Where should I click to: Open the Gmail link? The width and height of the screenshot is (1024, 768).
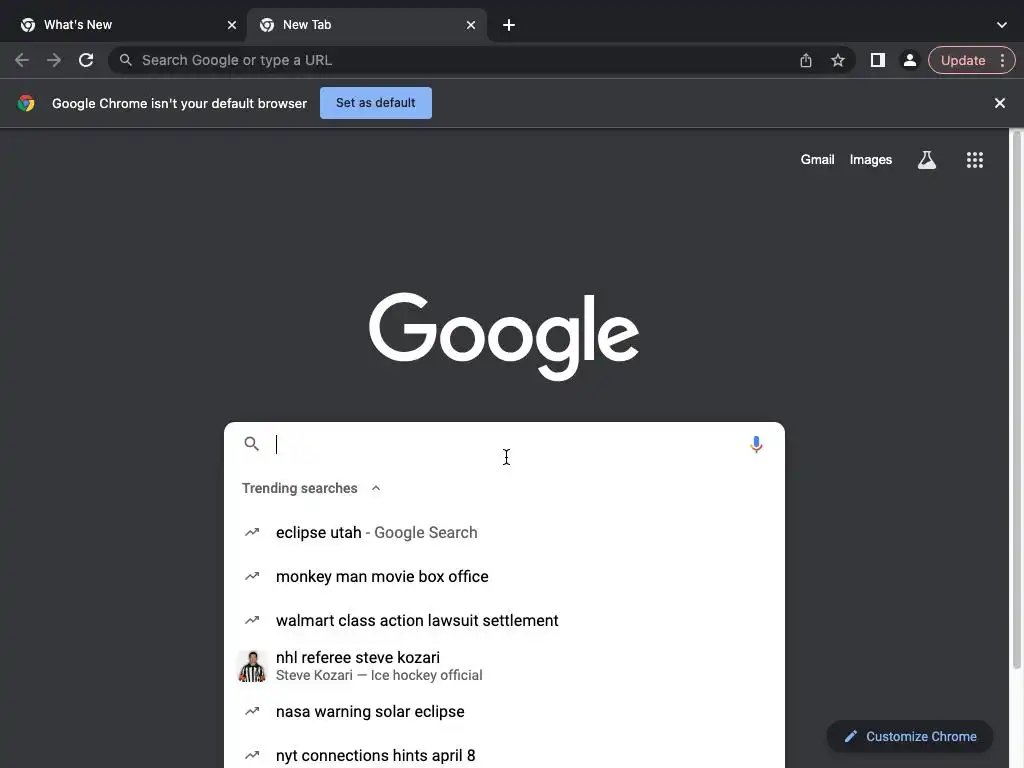coord(818,160)
